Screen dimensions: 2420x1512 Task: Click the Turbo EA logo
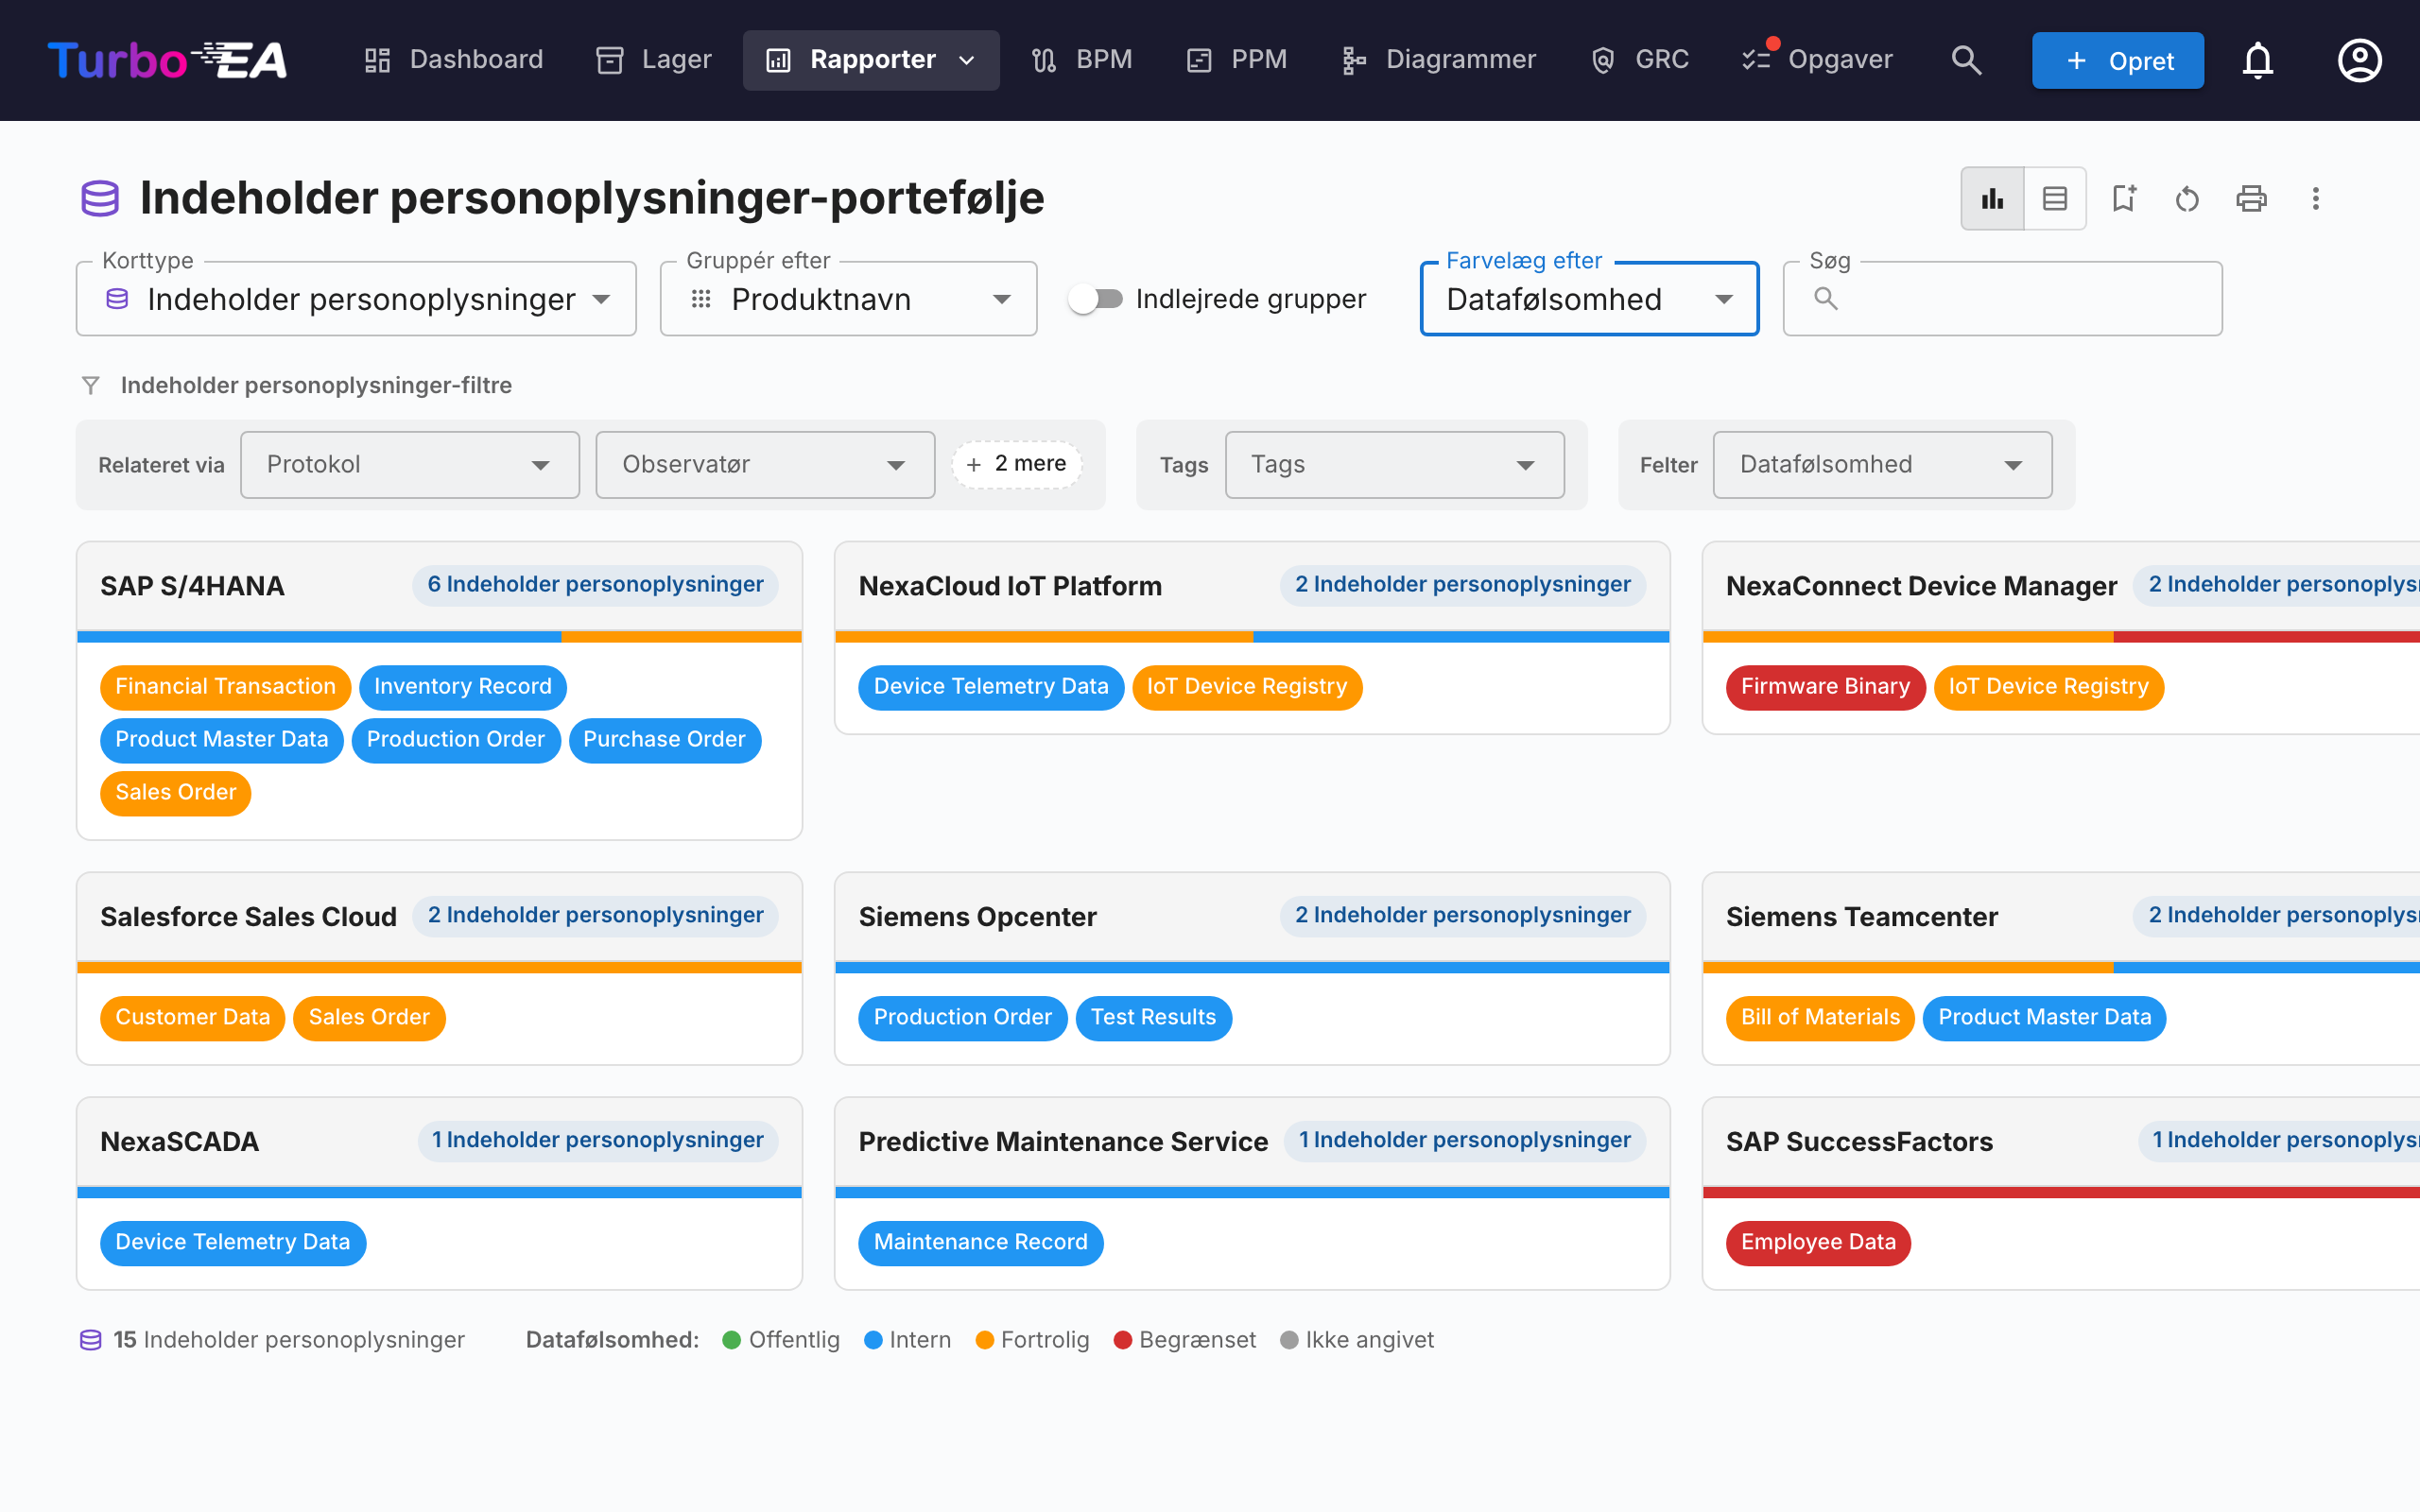click(x=167, y=60)
